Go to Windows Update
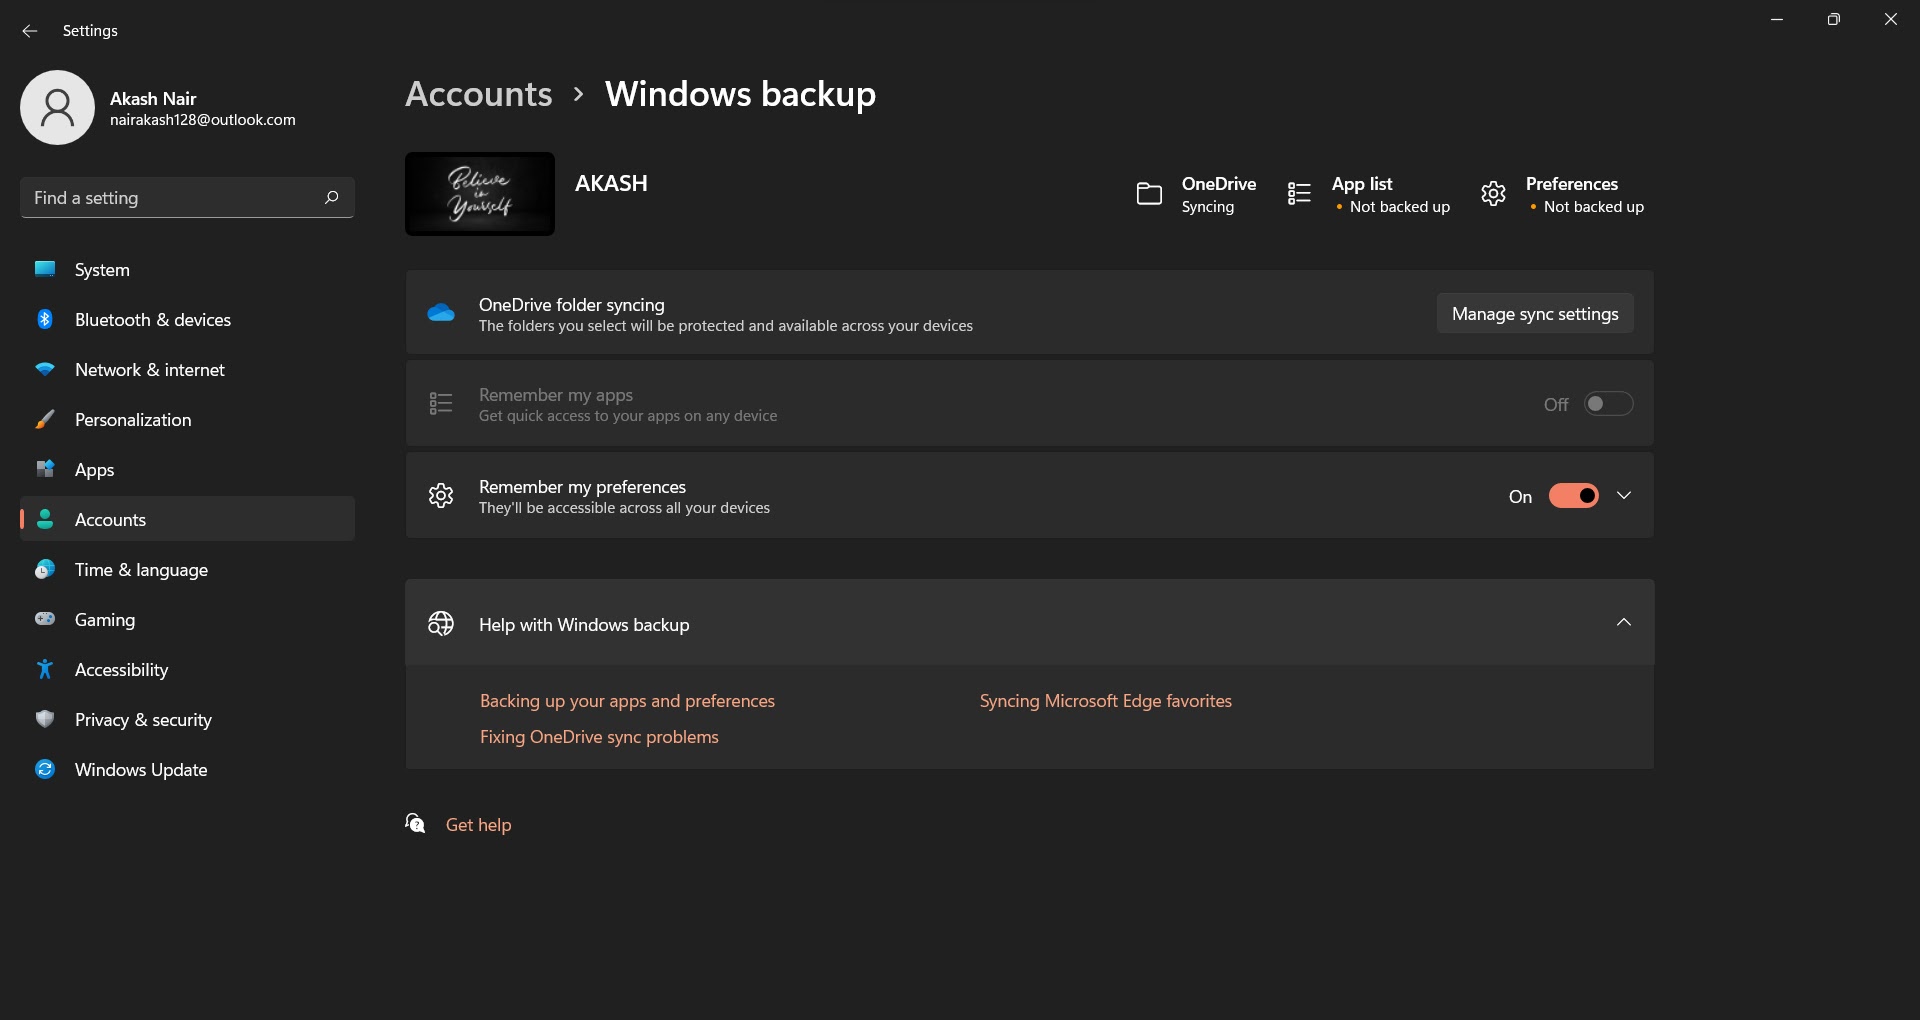 (x=187, y=769)
